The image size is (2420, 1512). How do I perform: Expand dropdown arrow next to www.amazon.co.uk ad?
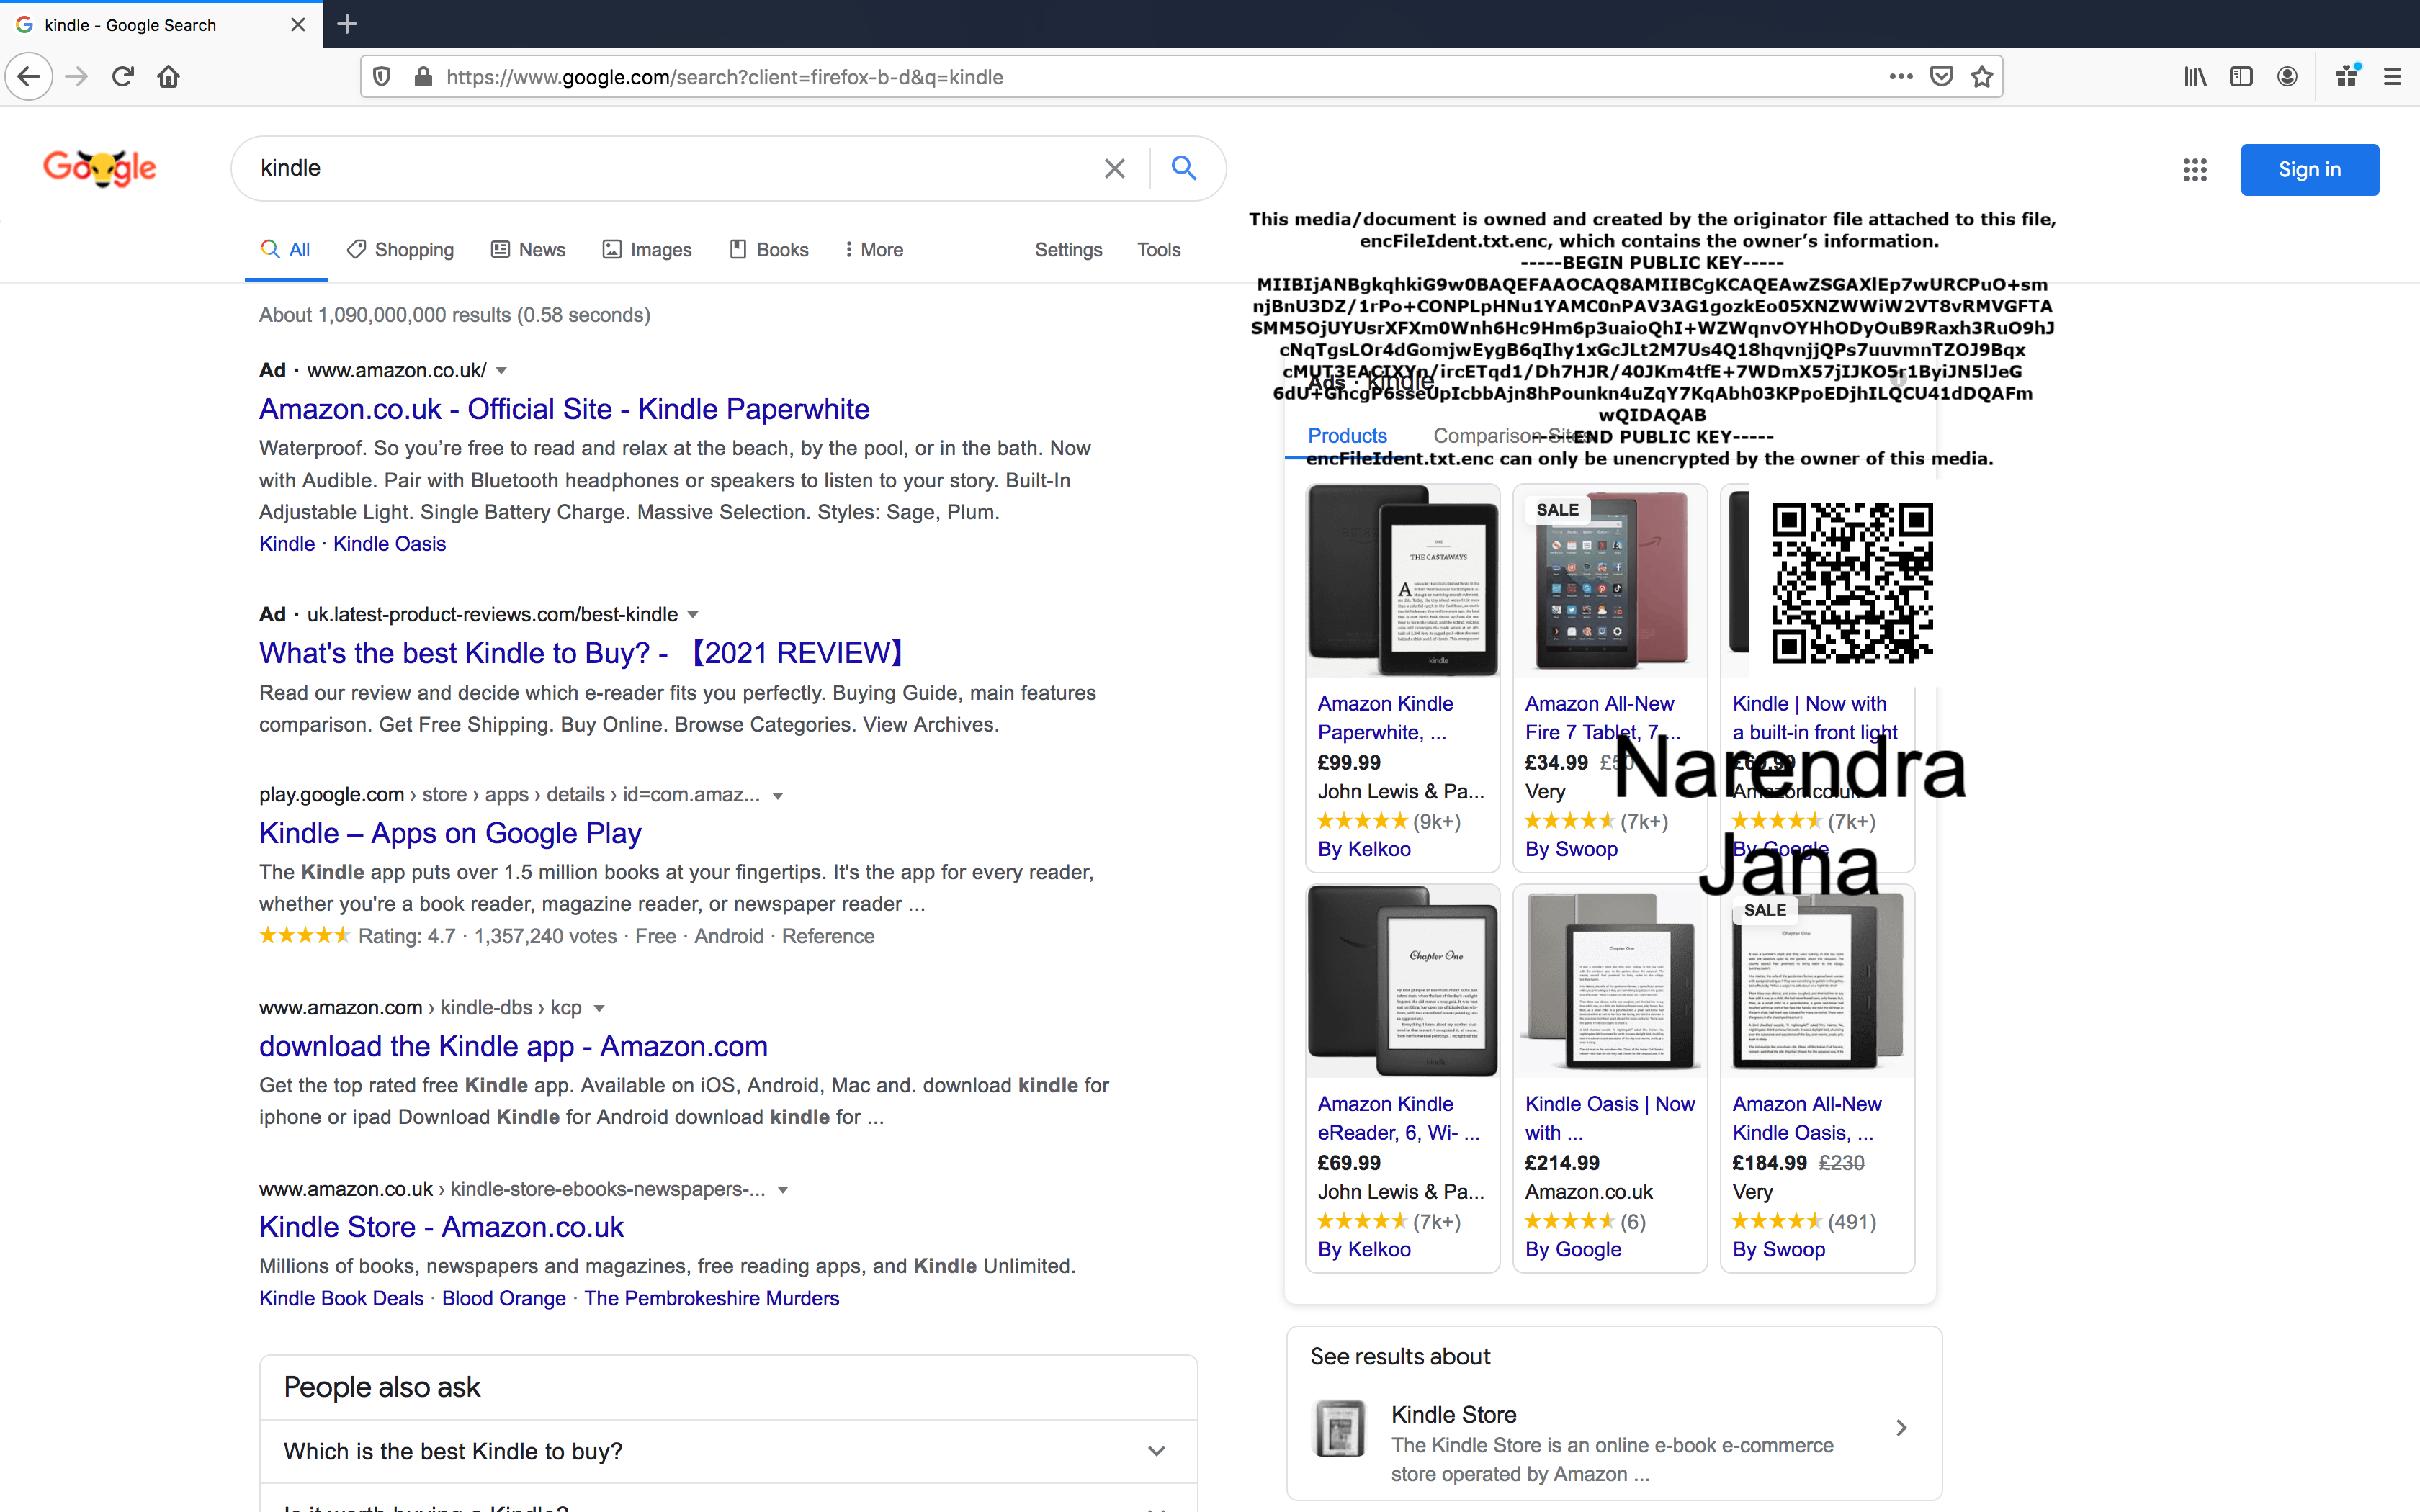(x=502, y=371)
